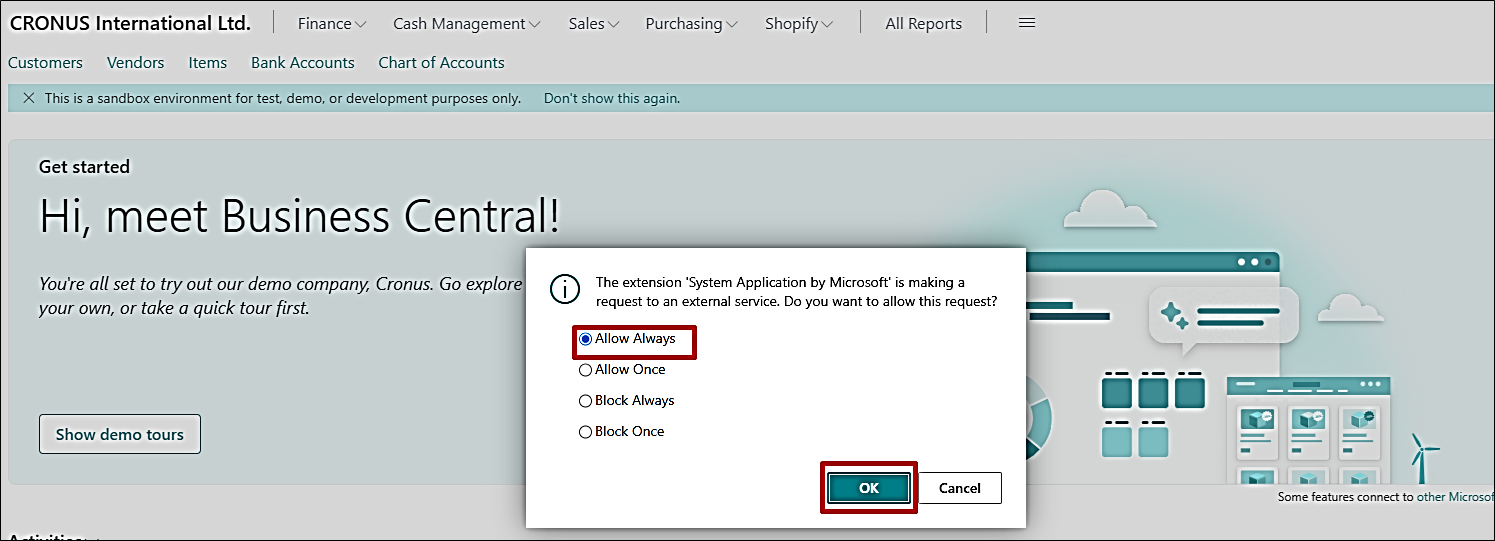1495x541 pixels.
Task: Open the Cash Management dropdown
Action: (x=466, y=24)
